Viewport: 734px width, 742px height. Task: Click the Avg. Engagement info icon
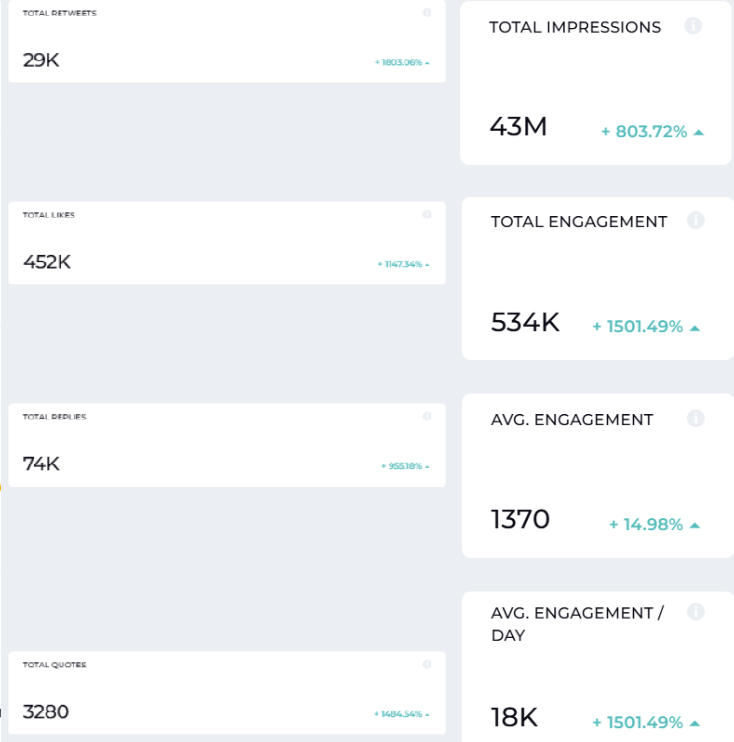pos(696,418)
